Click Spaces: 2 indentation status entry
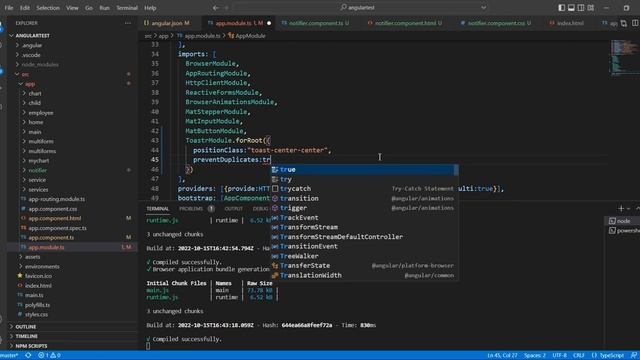640x360 pixels. [535, 356]
